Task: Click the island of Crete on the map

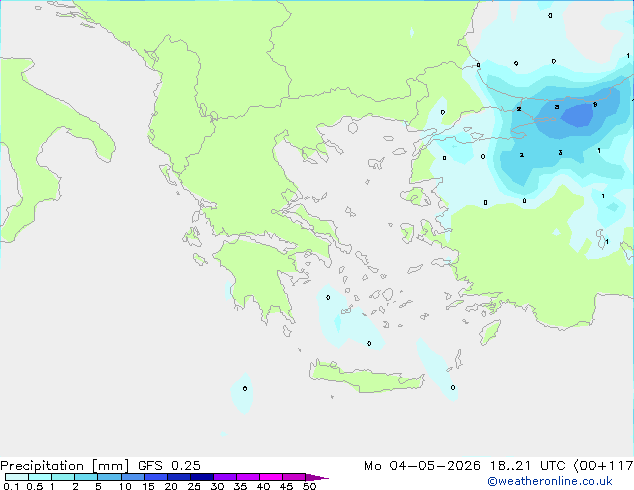Action: coord(366,378)
